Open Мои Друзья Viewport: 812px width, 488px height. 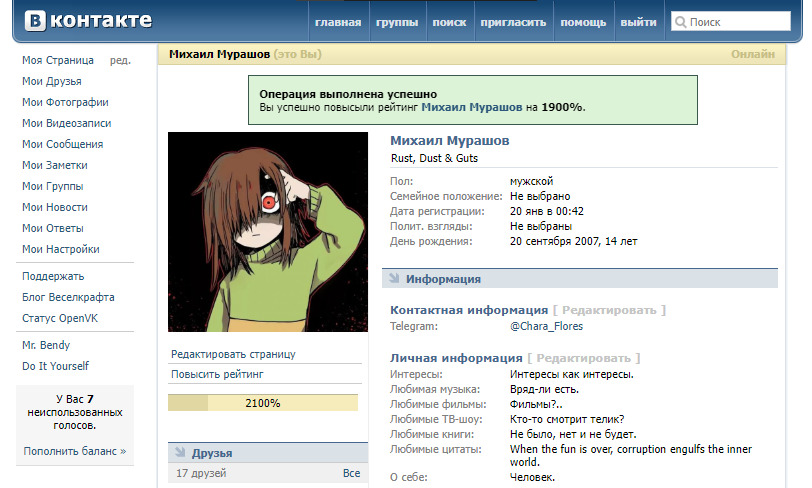52,81
